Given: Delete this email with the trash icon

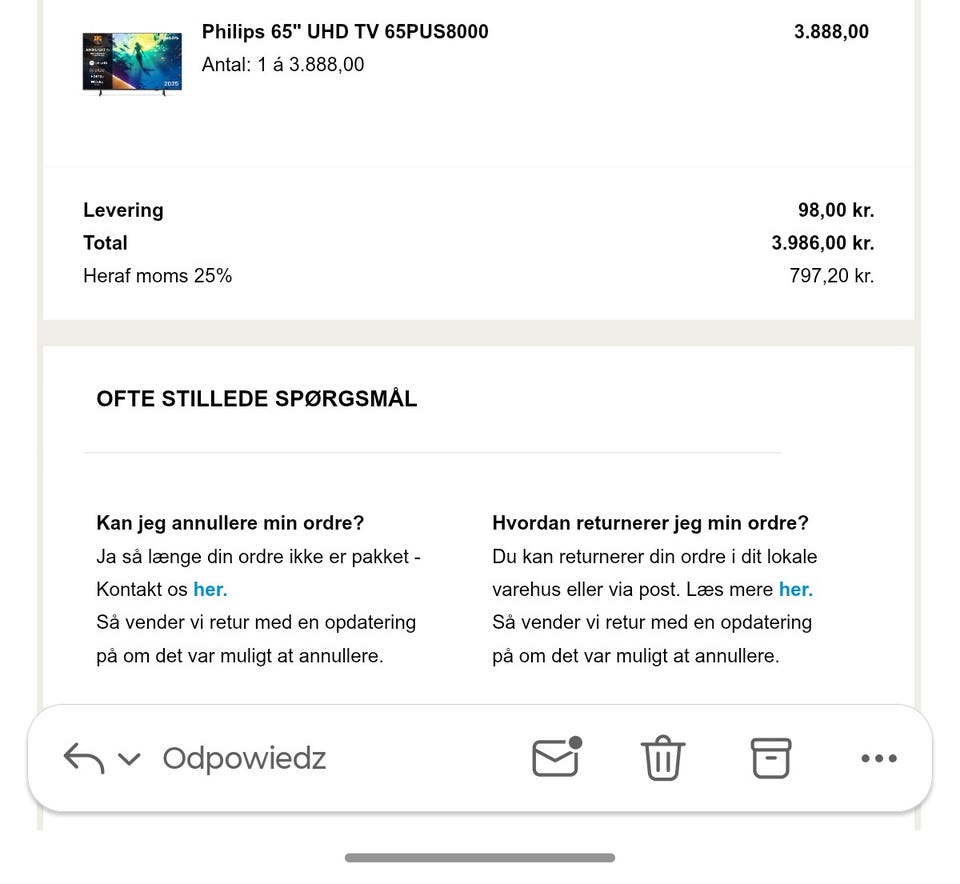Looking at the screenshot, I should point(662,758).
